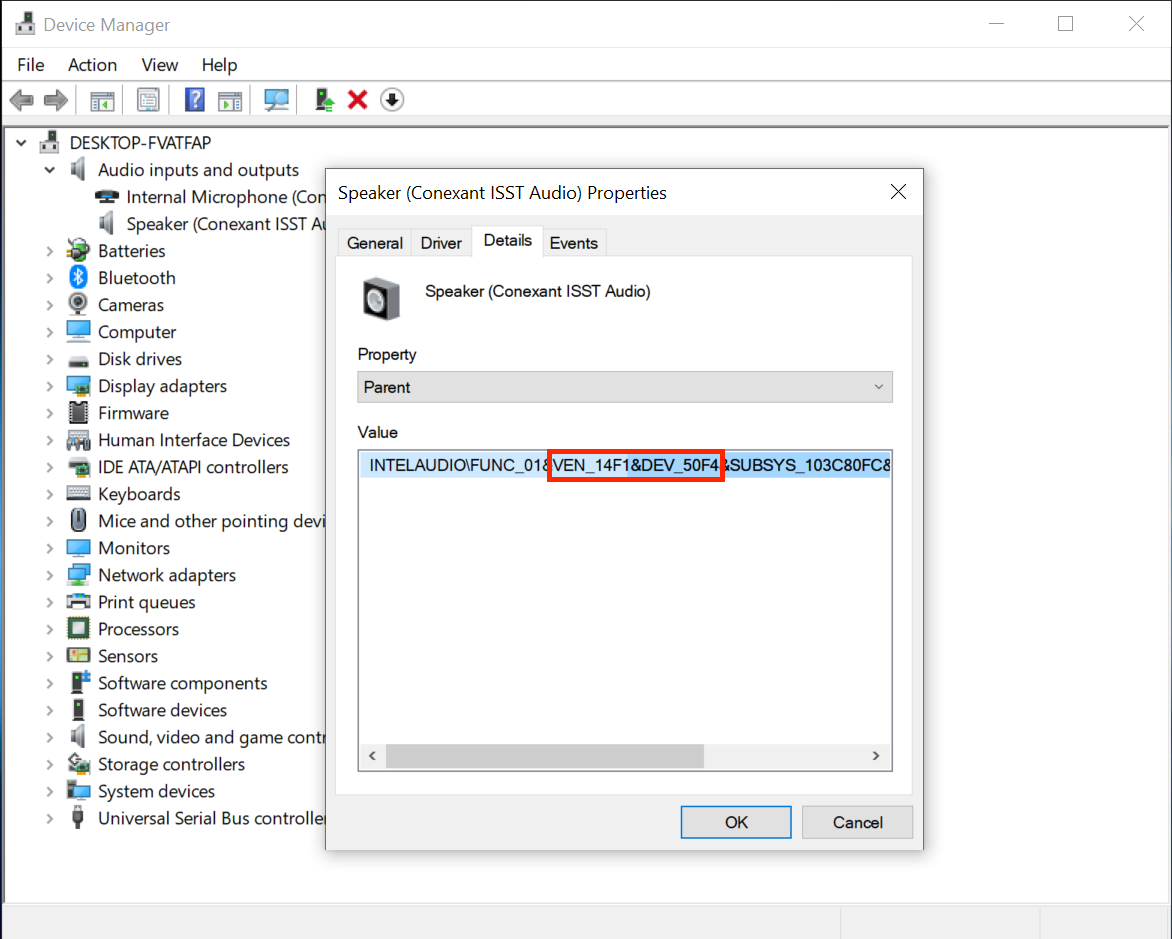1172x939 pixels.
Task: Click the Help toolbar icon
Action: tap(195, 100)
